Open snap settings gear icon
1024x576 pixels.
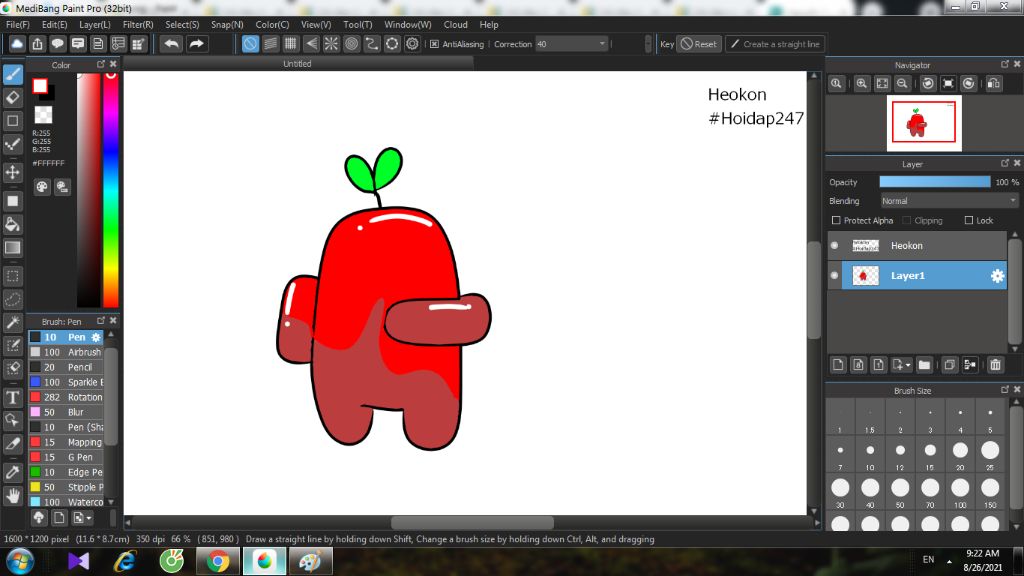pyautogui.click(x=412, y=44)
